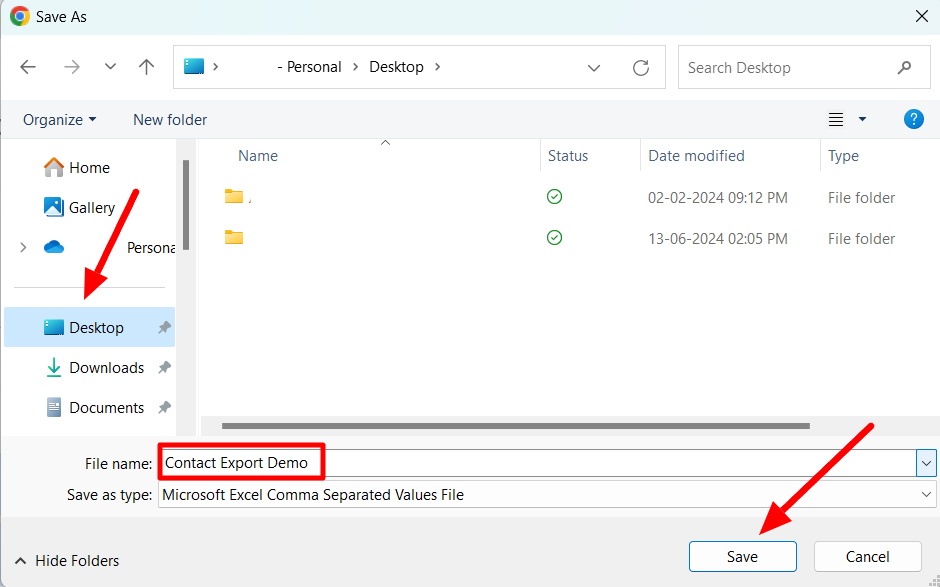Select the folder modified 13-06-2024

[234, 237]
